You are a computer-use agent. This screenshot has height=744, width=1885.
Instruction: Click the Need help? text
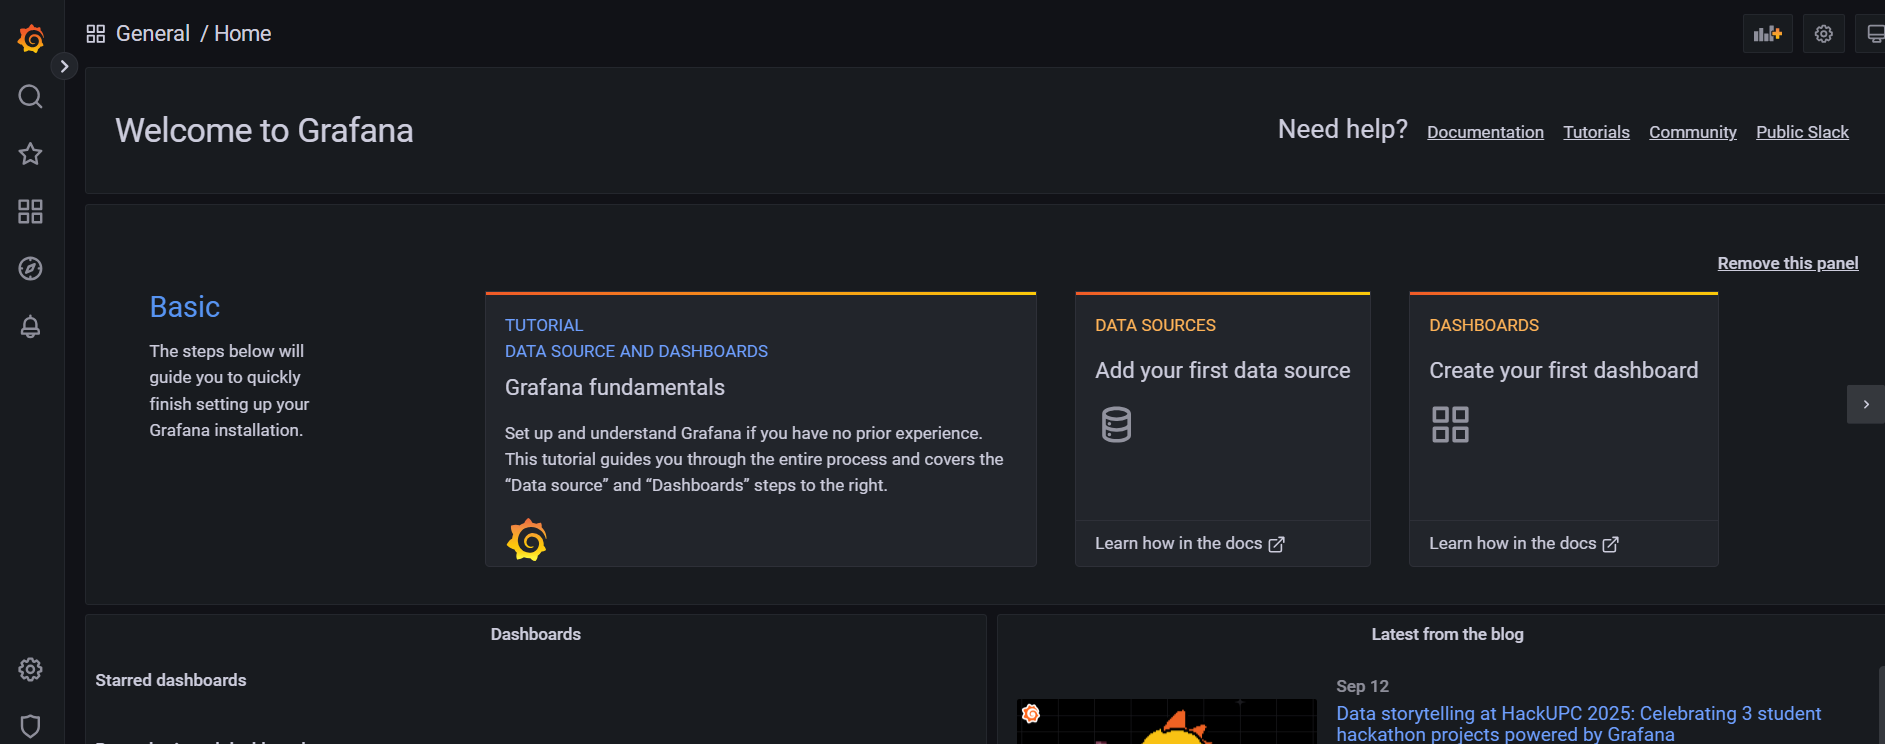[x=1342, y=130]
